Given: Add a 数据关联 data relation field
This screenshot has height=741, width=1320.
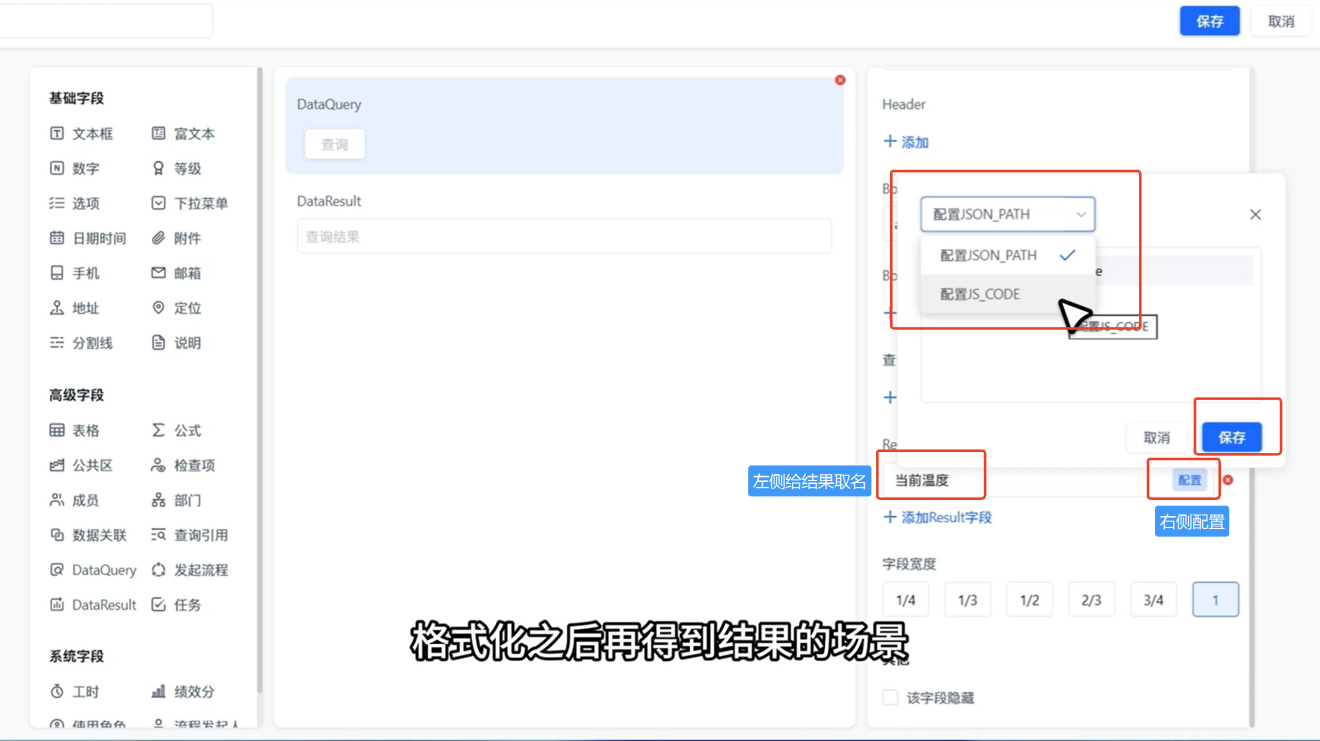Looking at the screenshot, I should pyautogui.click(x=87, y=535).
